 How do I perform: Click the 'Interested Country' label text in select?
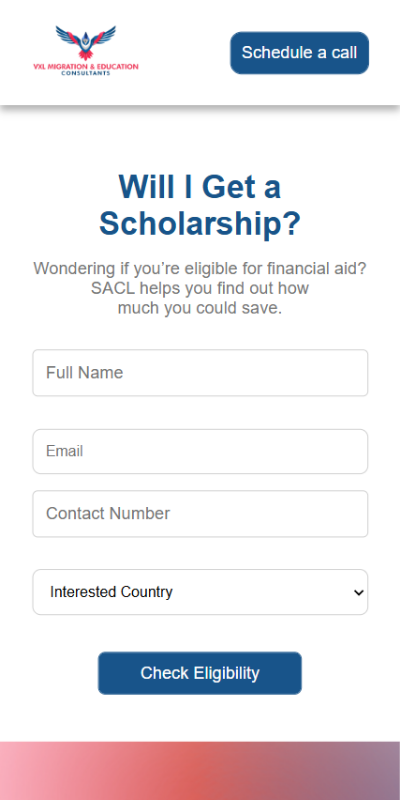click(x=111, y=592)
